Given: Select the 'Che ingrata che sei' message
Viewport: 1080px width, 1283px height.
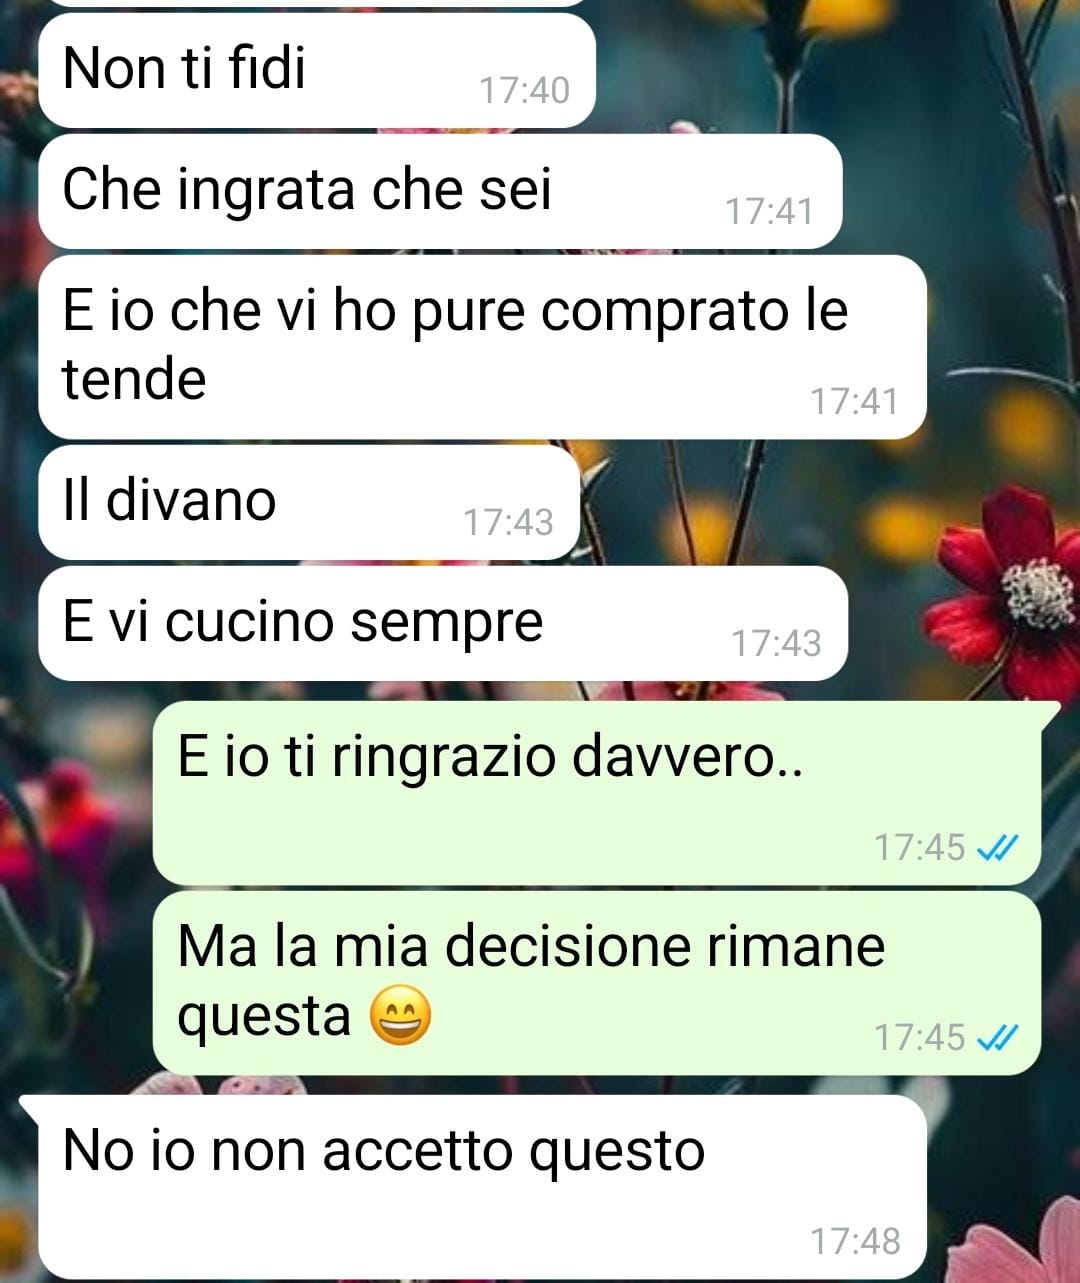Looking at the screenshot, I should tap(440, 191).
